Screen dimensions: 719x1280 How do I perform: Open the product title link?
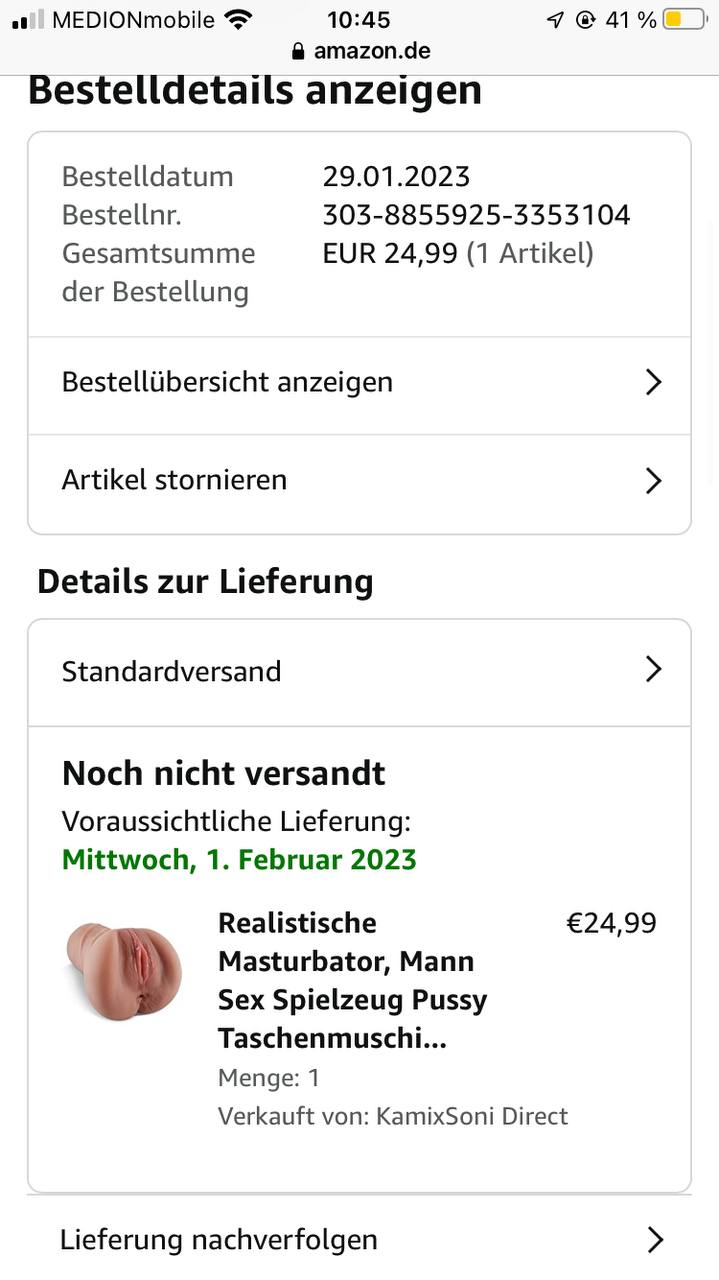[x=352, y=980]
